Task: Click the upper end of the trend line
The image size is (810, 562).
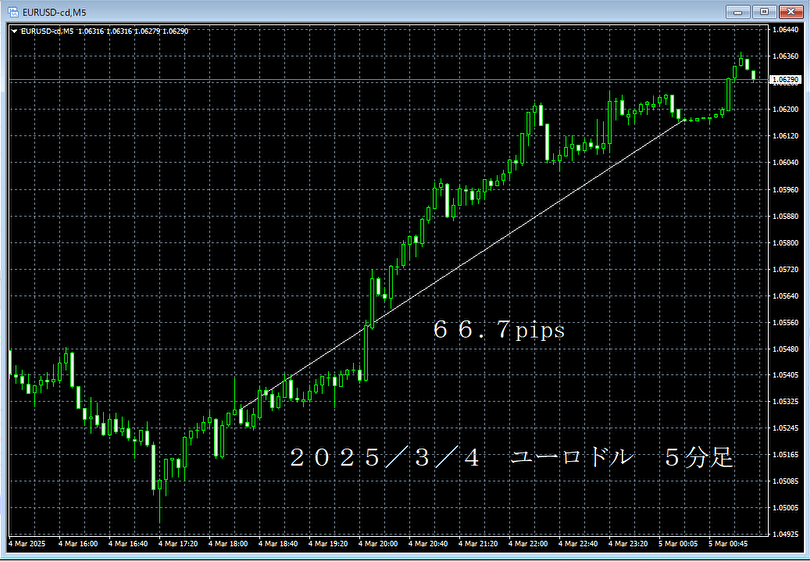Action: click(x=686, y=120)
